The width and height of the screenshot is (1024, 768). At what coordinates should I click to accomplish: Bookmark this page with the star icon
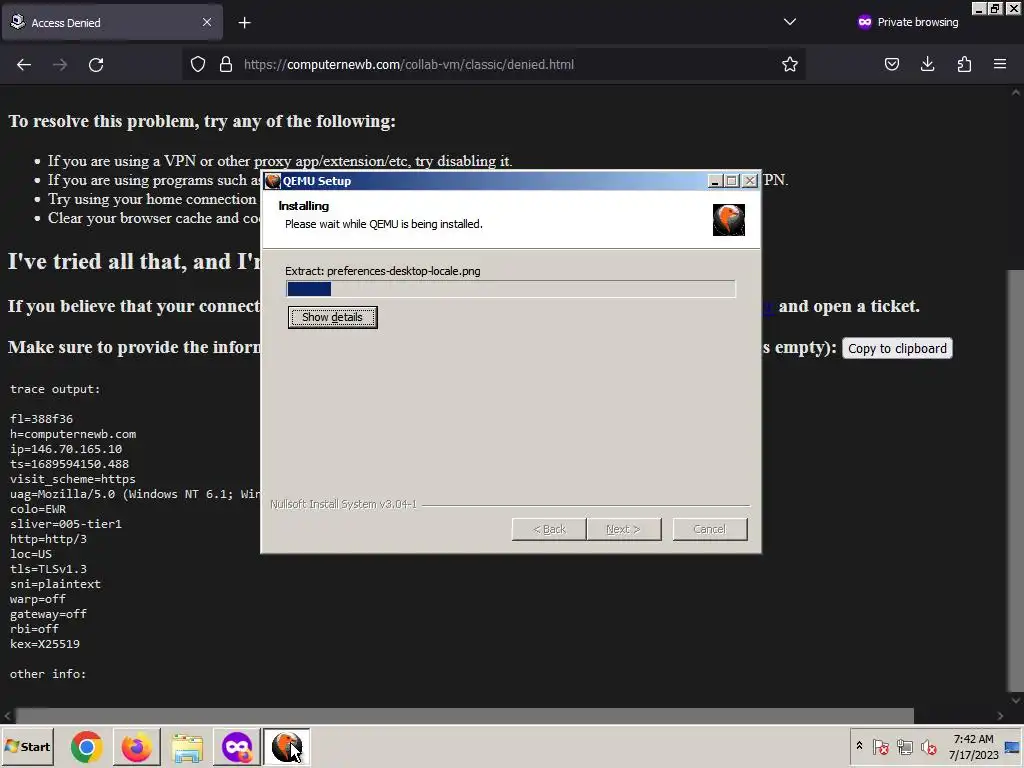pos(790,65)
